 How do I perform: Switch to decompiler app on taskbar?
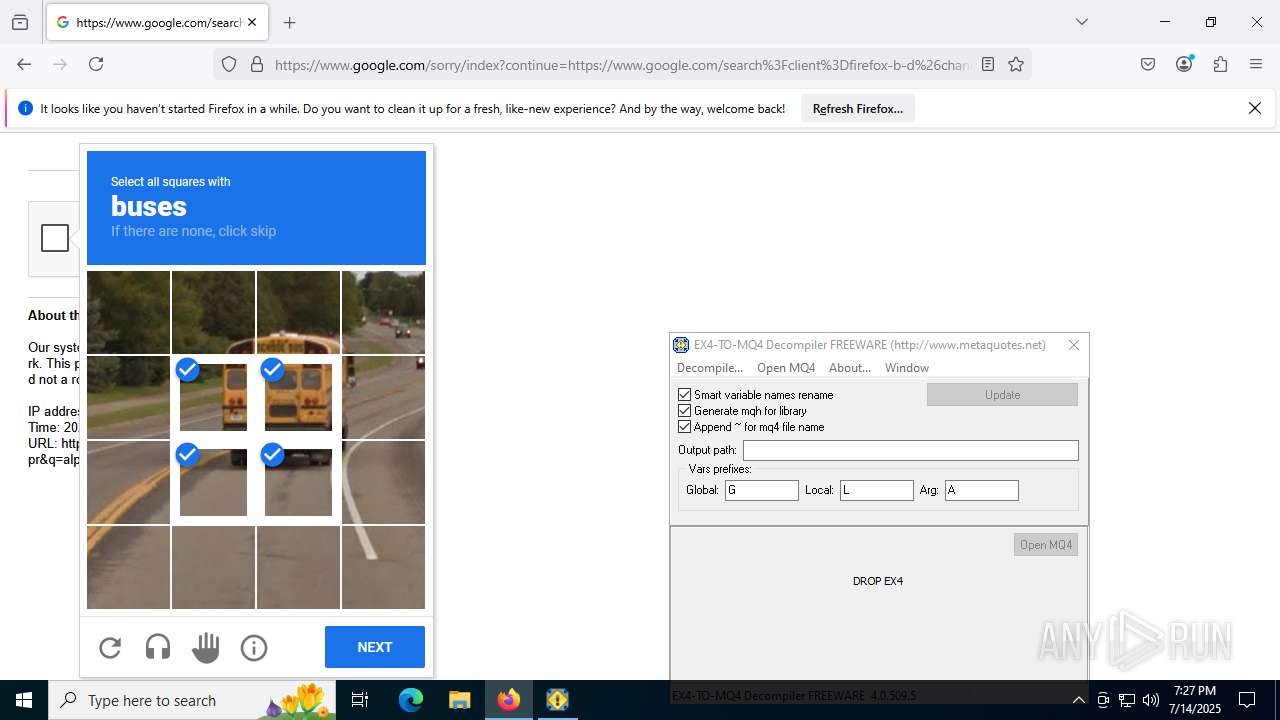tap(557, 700)
